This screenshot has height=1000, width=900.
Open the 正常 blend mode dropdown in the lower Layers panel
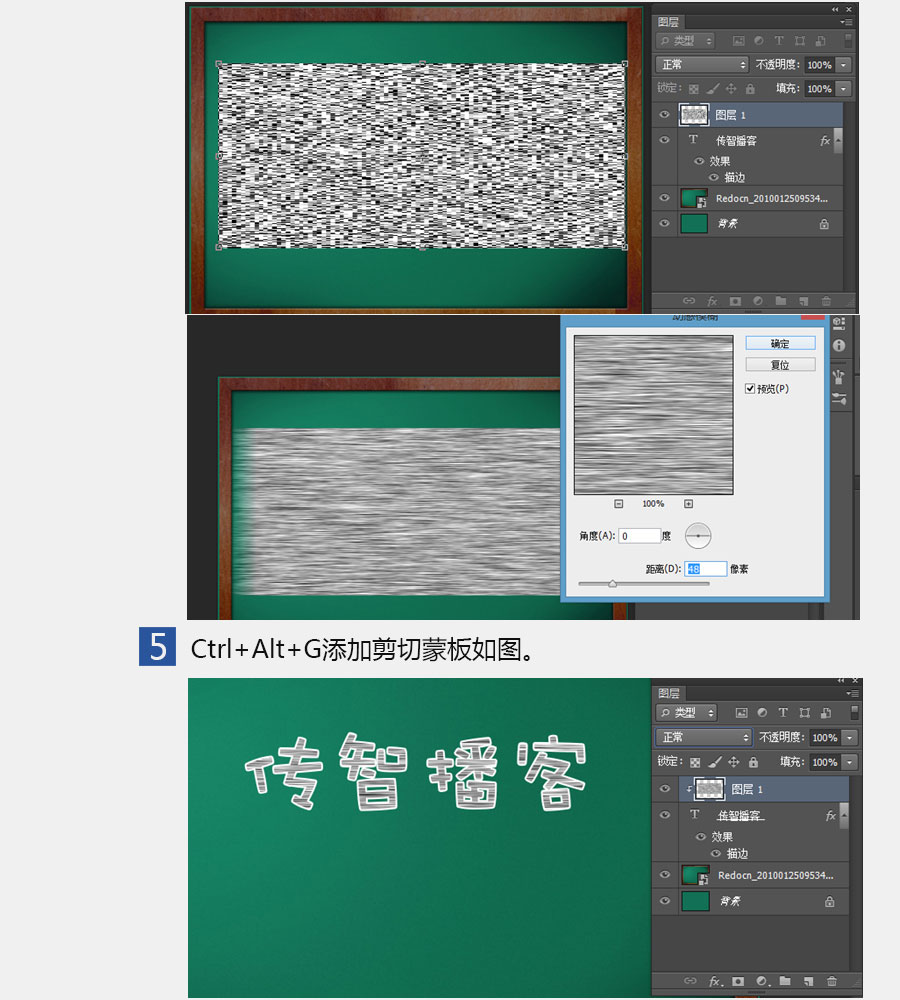(704, 737)
